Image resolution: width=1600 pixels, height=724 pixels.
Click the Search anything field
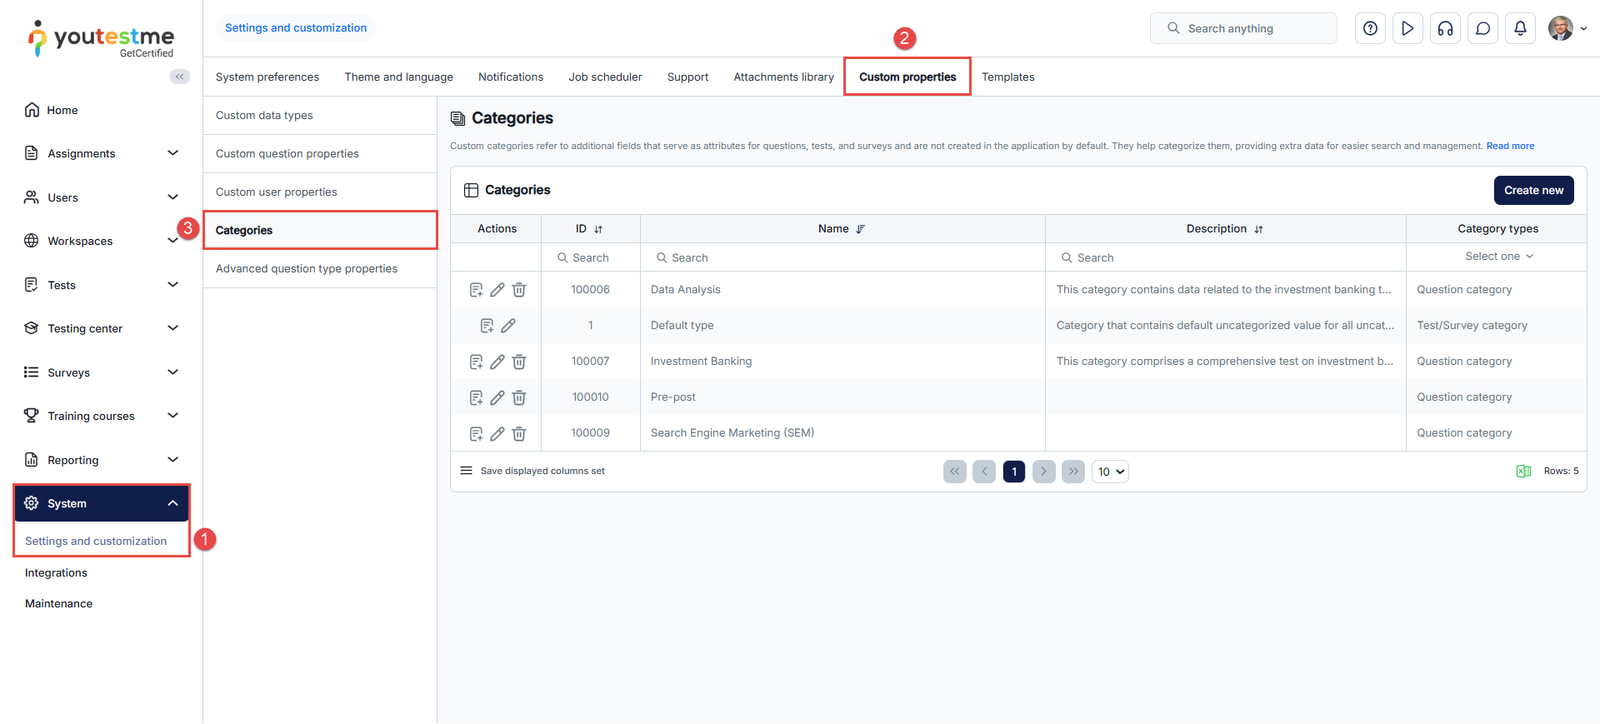(1243, 29)
